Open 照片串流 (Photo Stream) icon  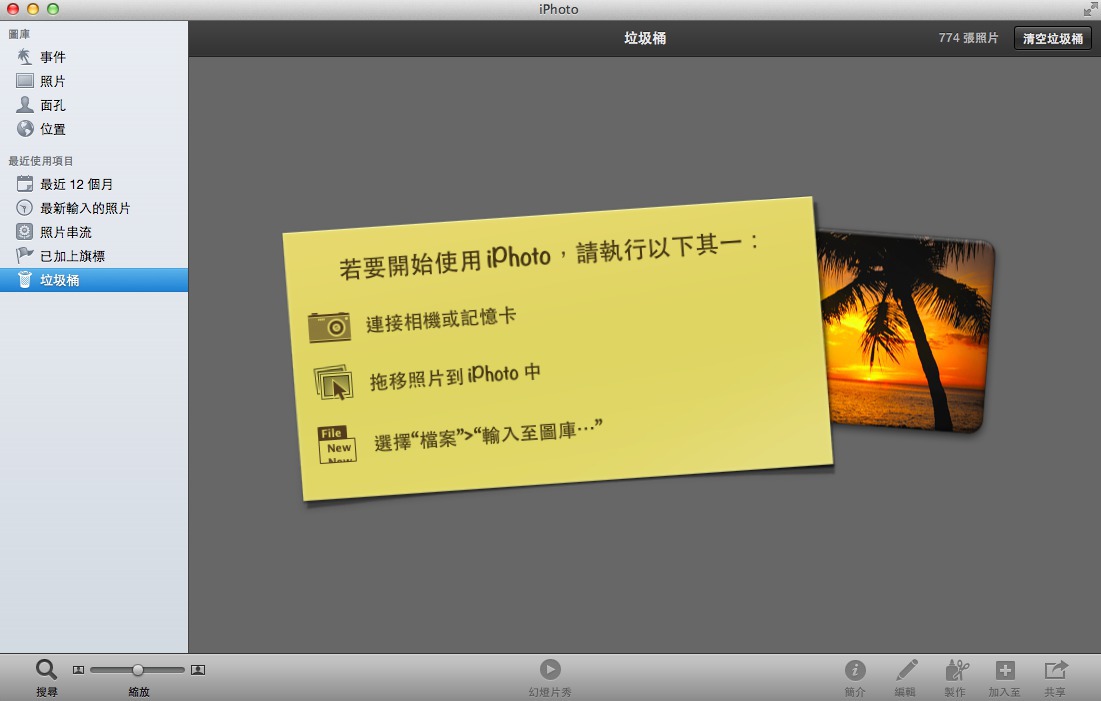[25, 232]
